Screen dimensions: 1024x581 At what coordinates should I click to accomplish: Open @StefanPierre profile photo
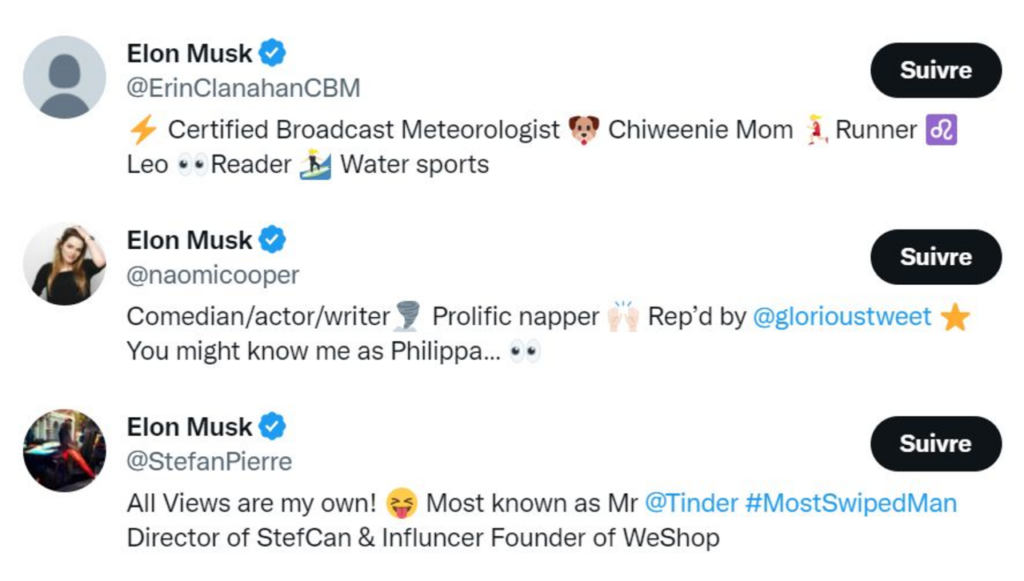[x=64, y=450]
